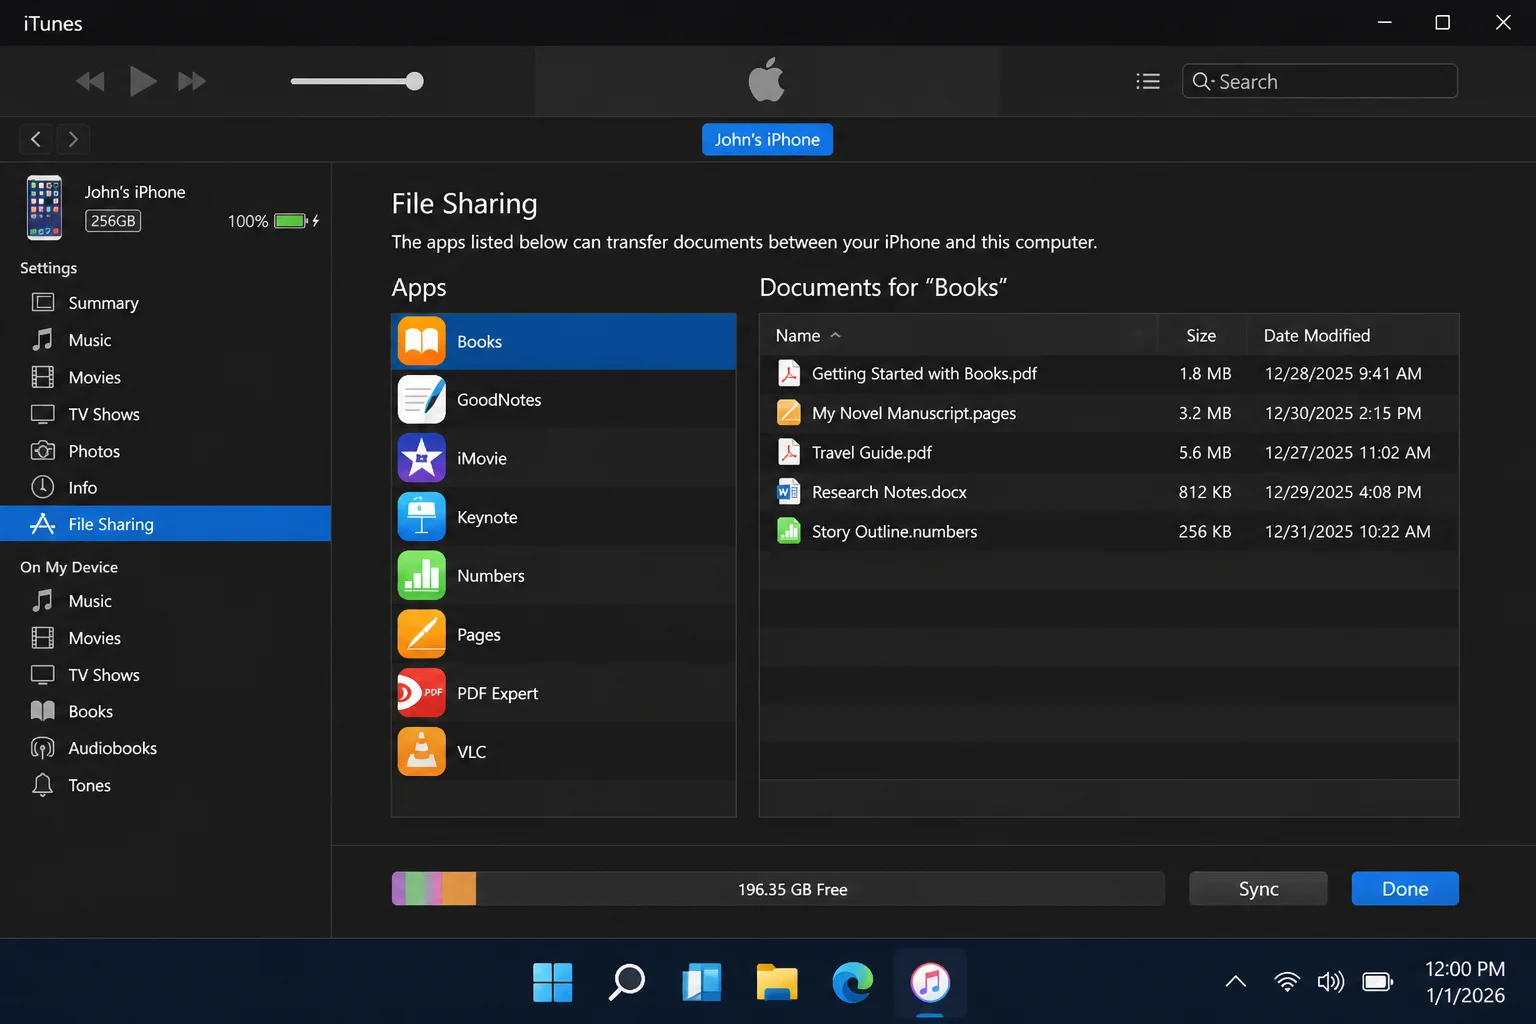Screen dimensions: 1536x1024
Task: Click the Done button
Action: click(x=1405, y=889)
